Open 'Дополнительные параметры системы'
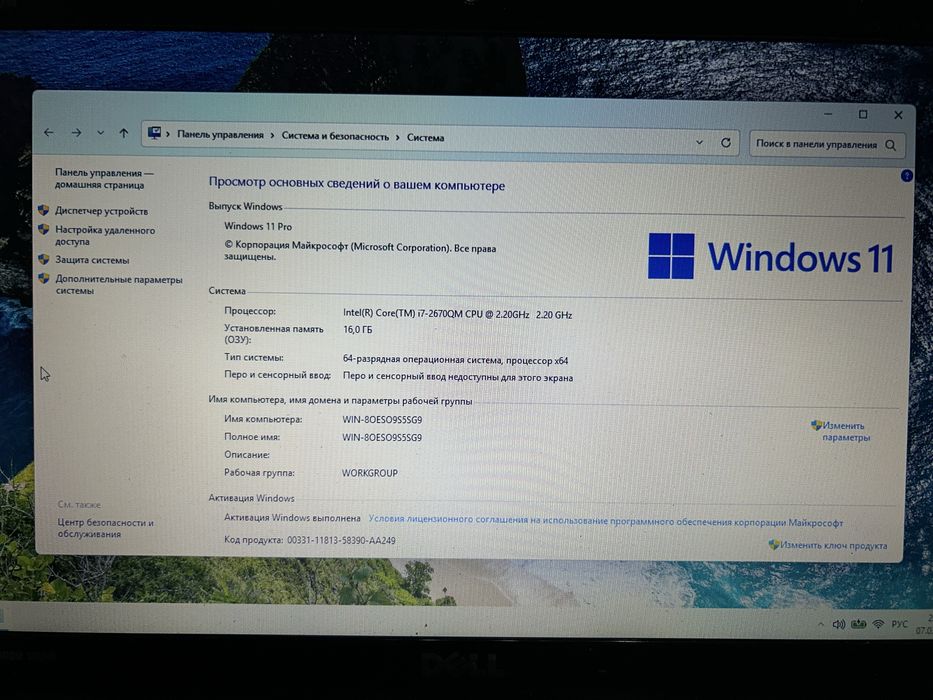Screen dimensions: 933x700 pos(118,285)
